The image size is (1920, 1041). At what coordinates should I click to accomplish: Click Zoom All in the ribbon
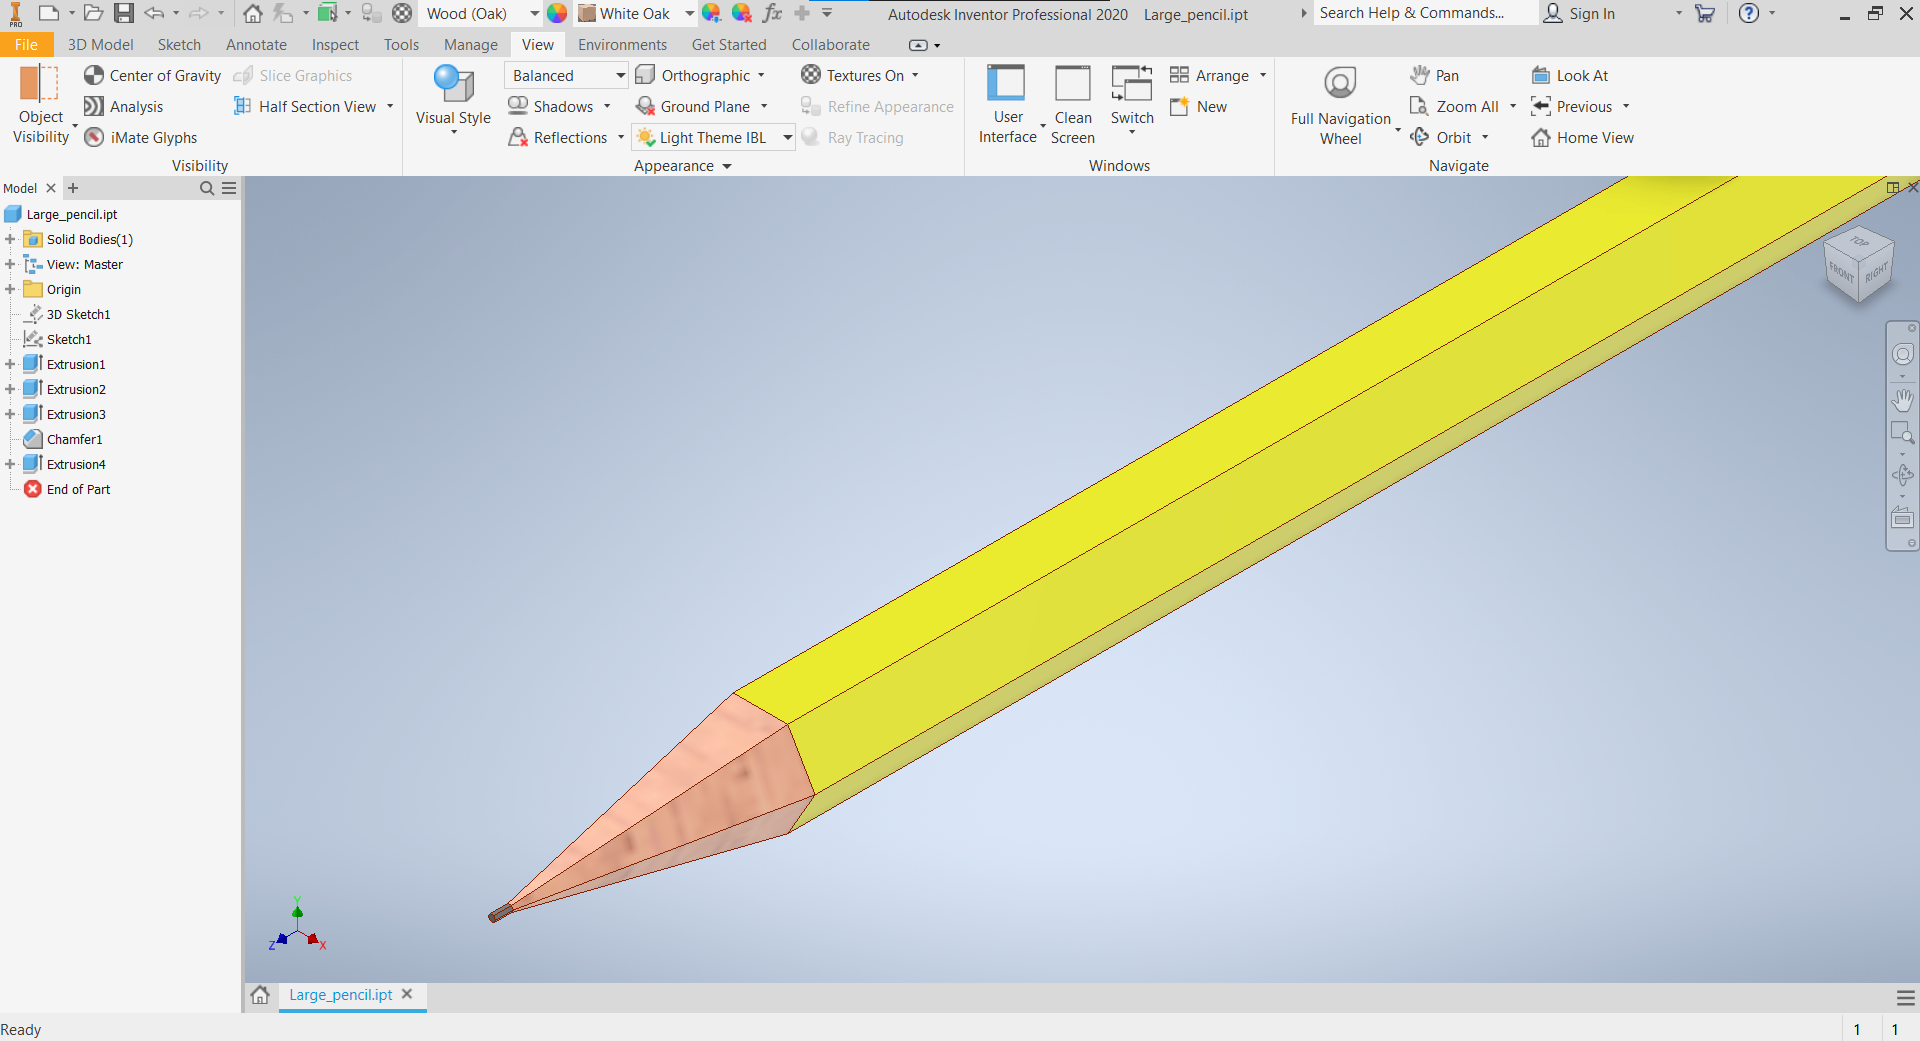pyautogui.click(x=1454, y=106)
